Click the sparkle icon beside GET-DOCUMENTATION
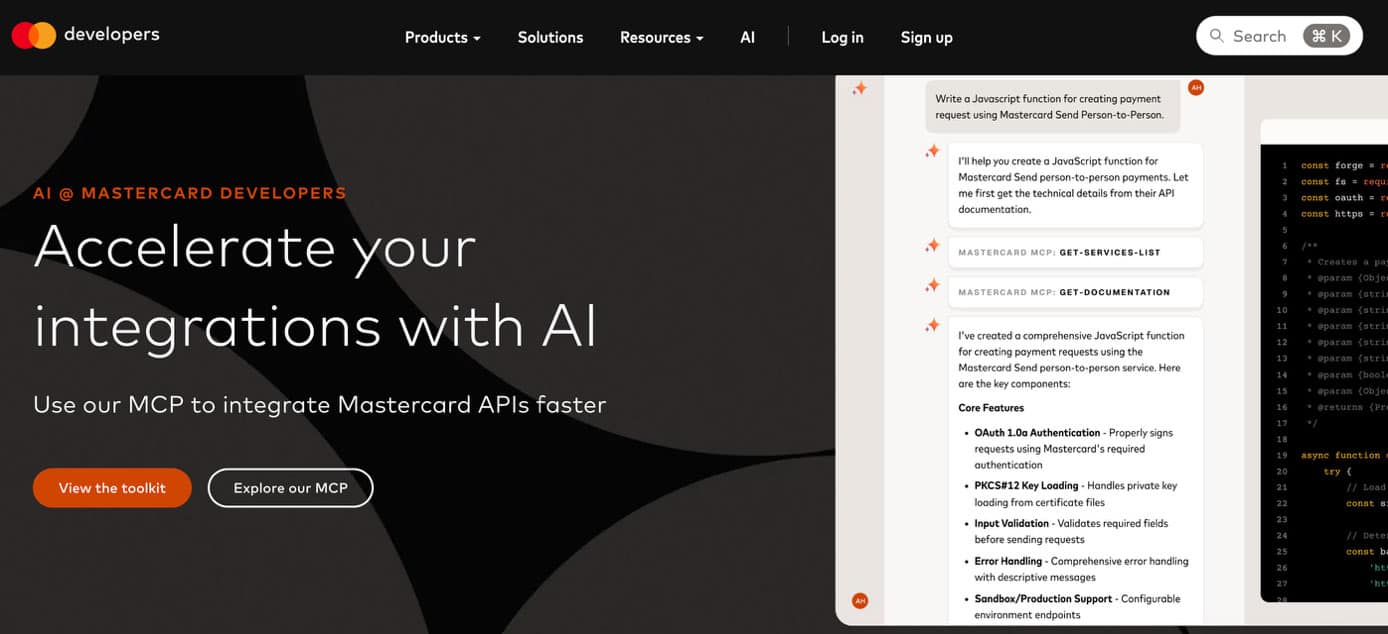 point(932,285)
